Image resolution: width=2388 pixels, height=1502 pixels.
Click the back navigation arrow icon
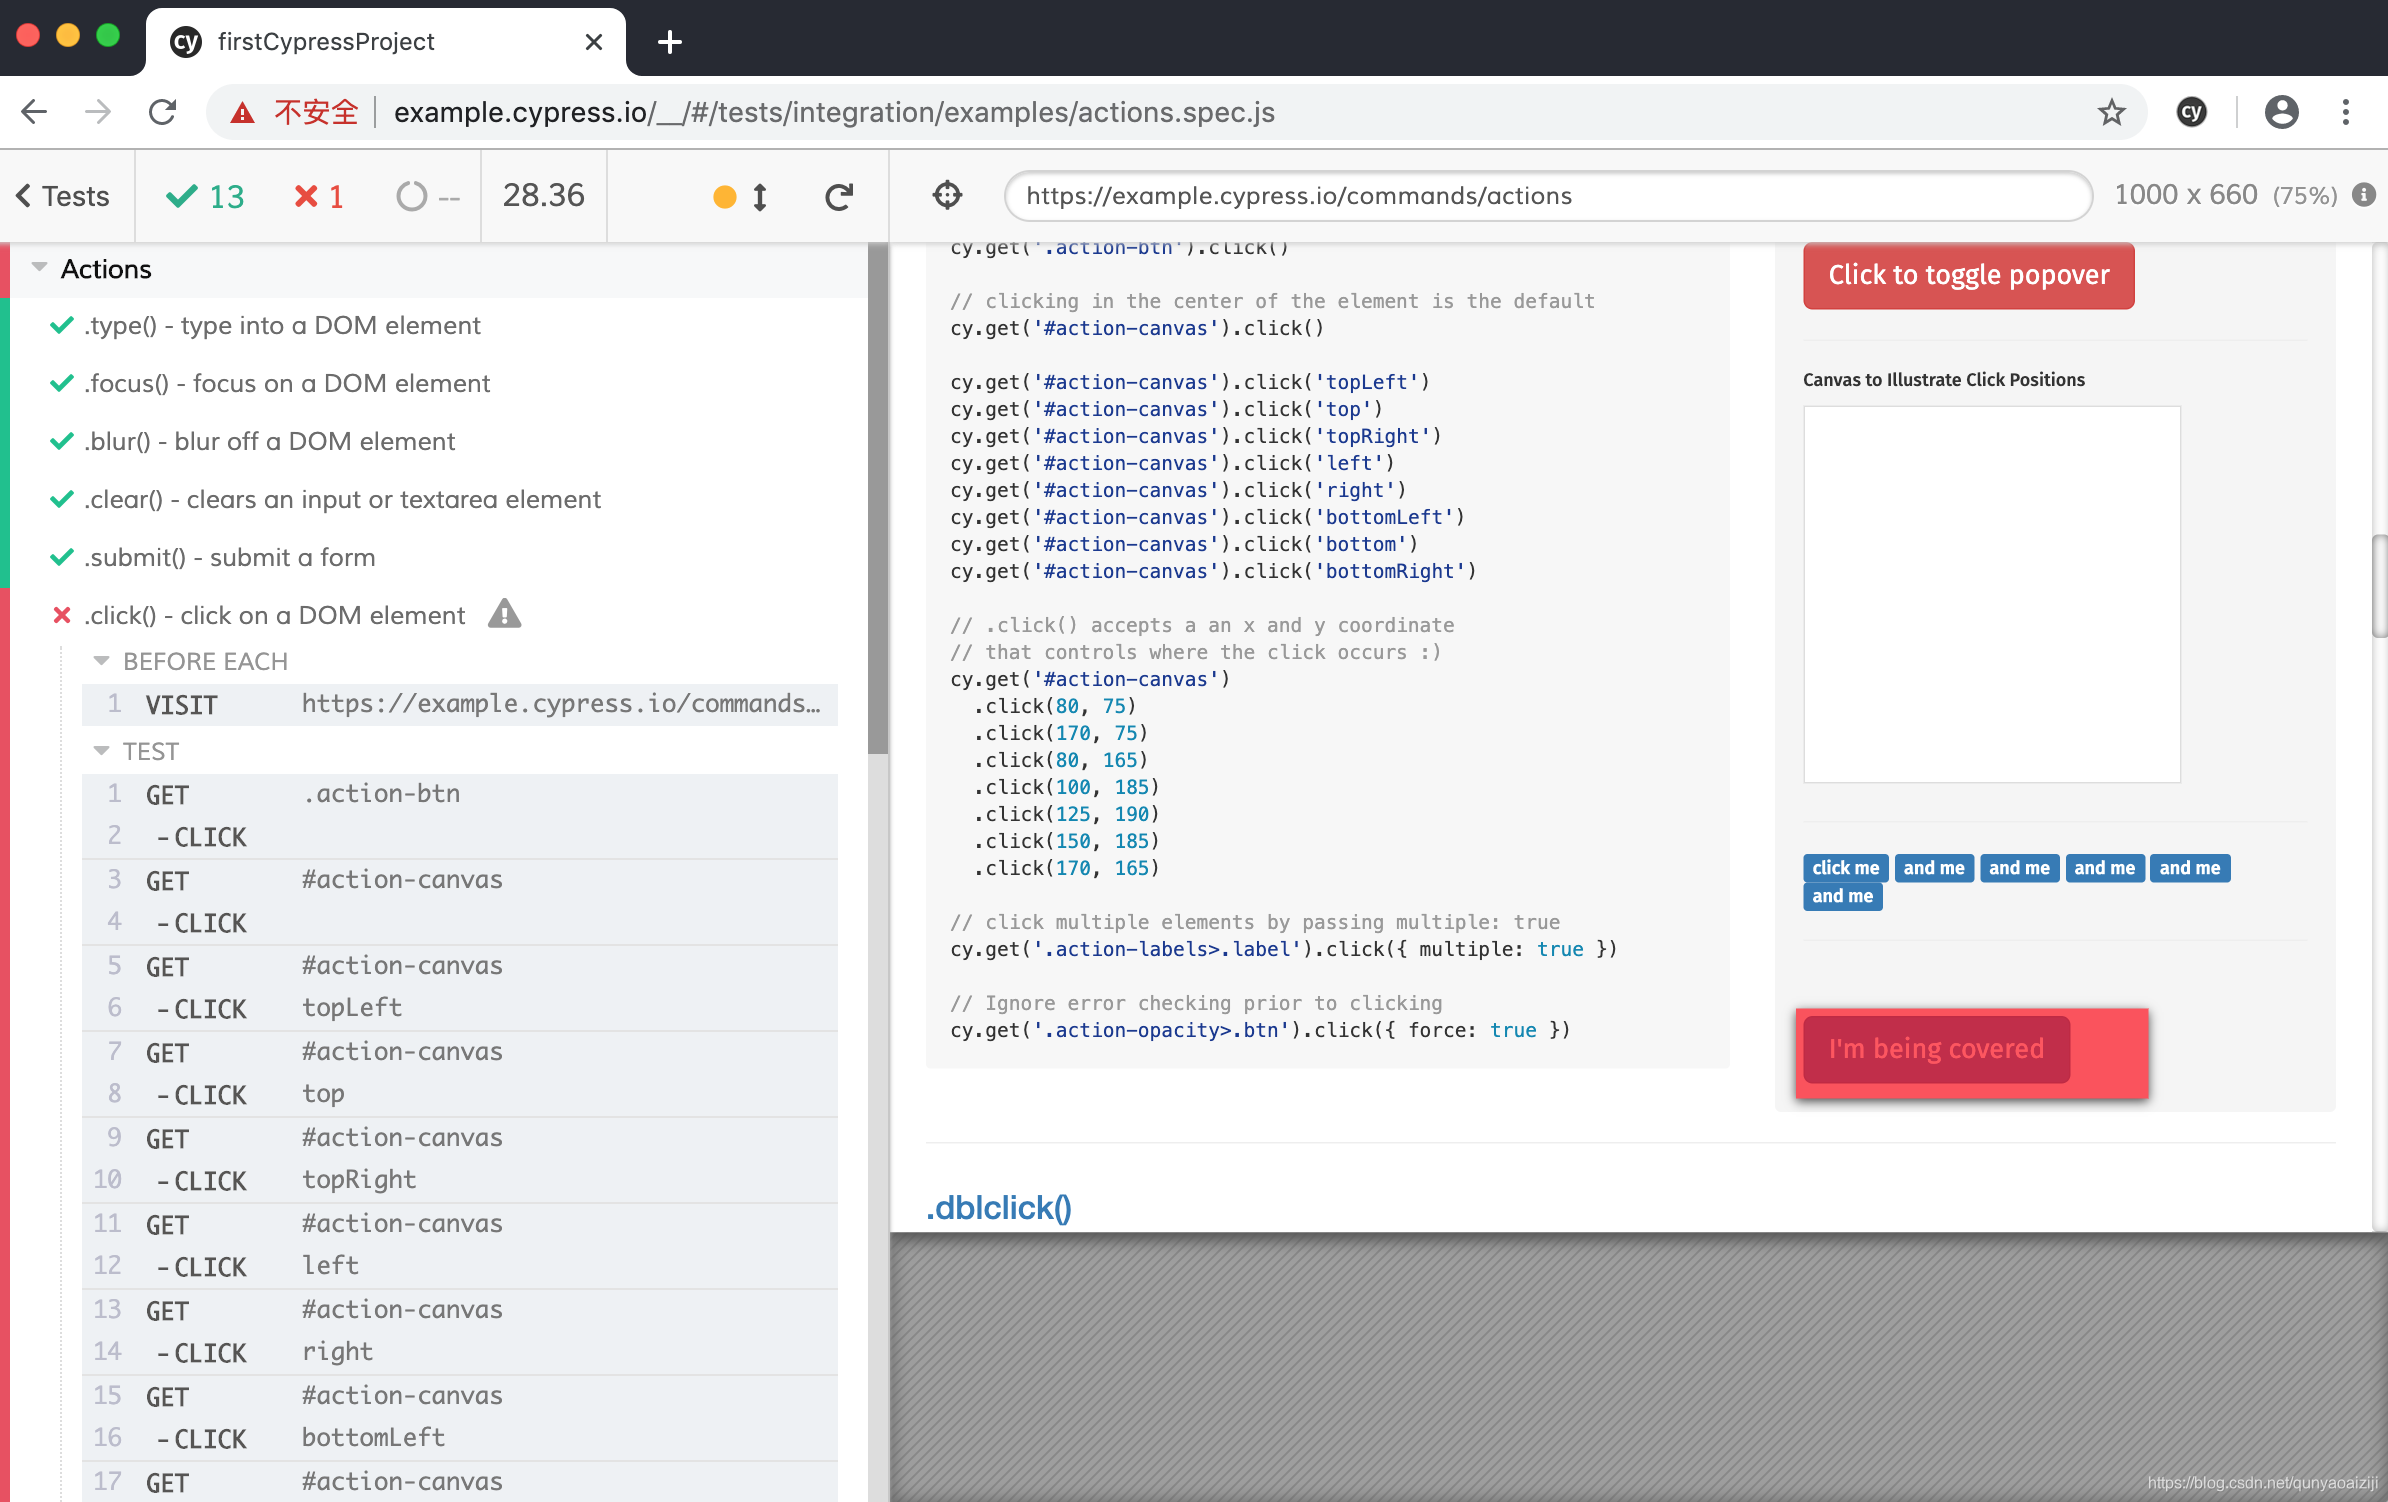tap(35, 111)
